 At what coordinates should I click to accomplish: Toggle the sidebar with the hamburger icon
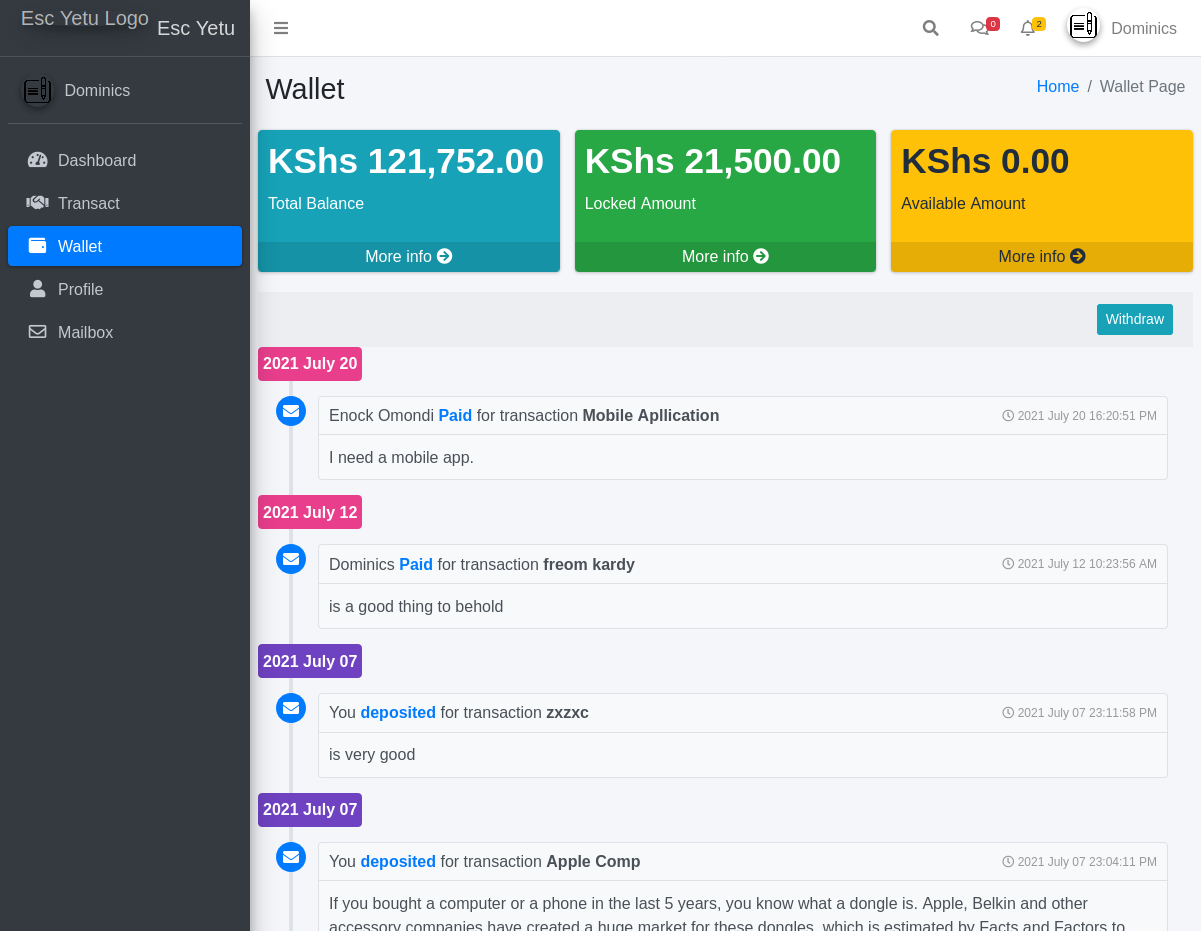coord(281,28)
